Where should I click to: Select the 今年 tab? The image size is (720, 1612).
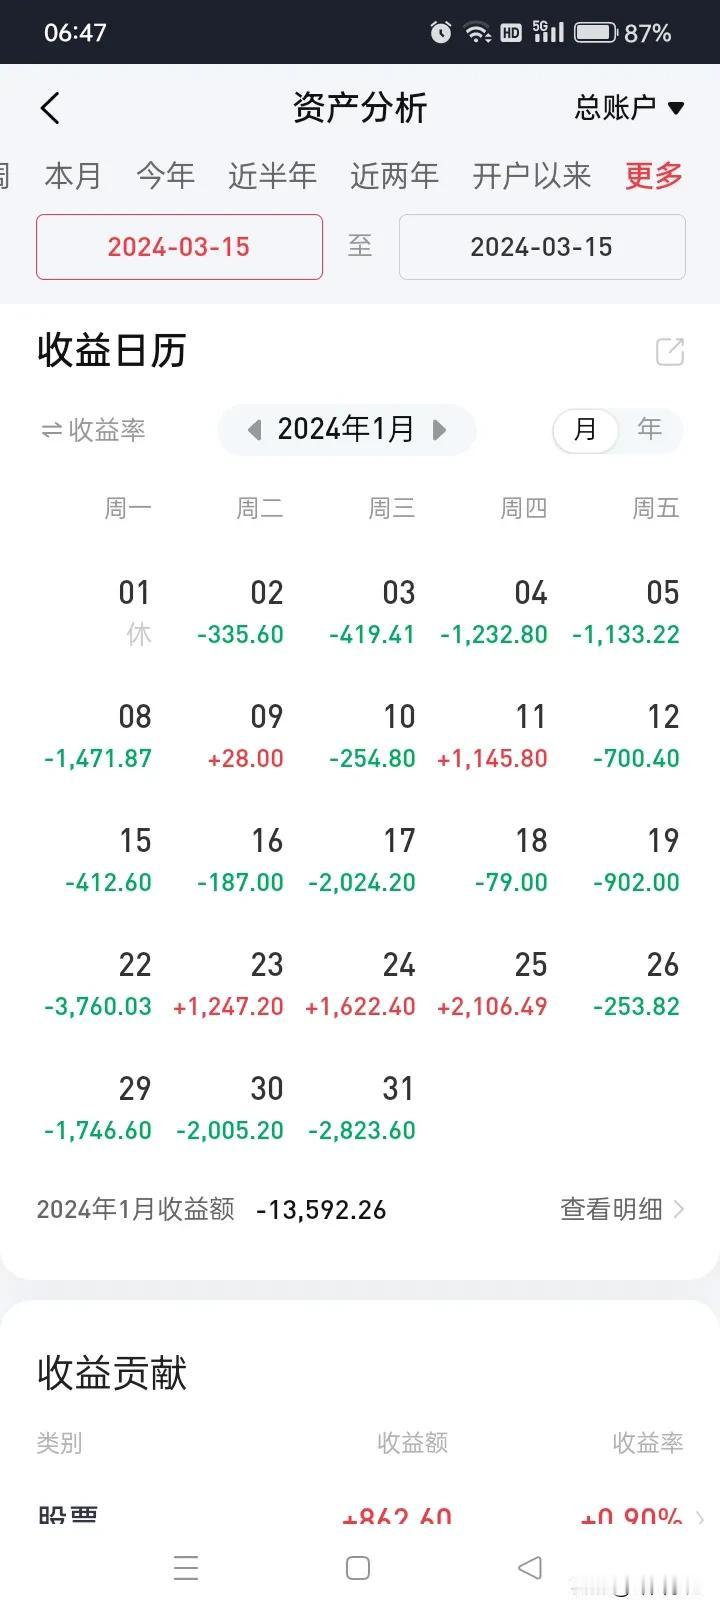[x=165, y=176]
